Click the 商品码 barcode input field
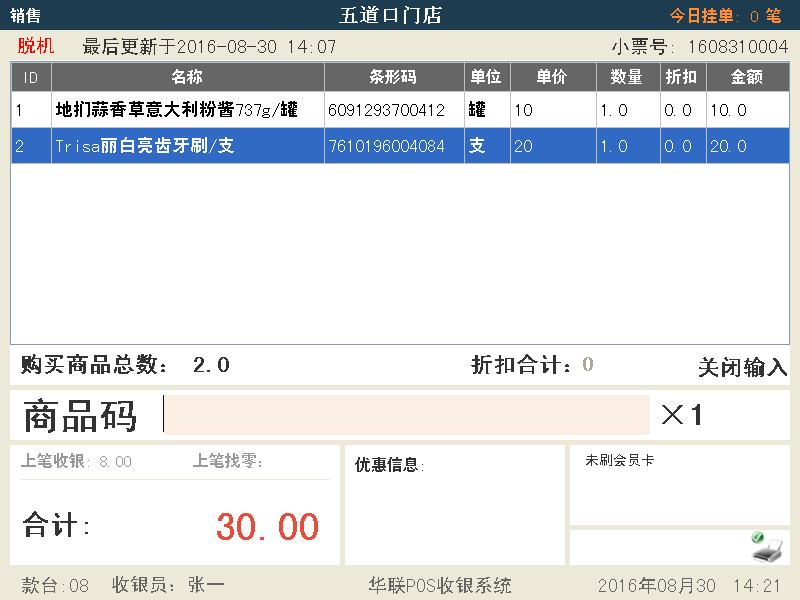 (406, 415)
